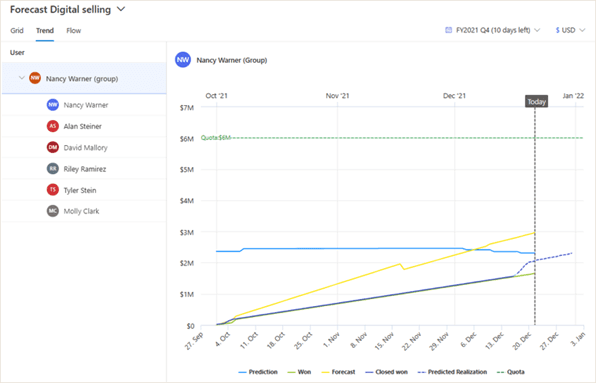
Task: Click the blue NW avatar for Nancy Warner
Action: click(53, 105)
